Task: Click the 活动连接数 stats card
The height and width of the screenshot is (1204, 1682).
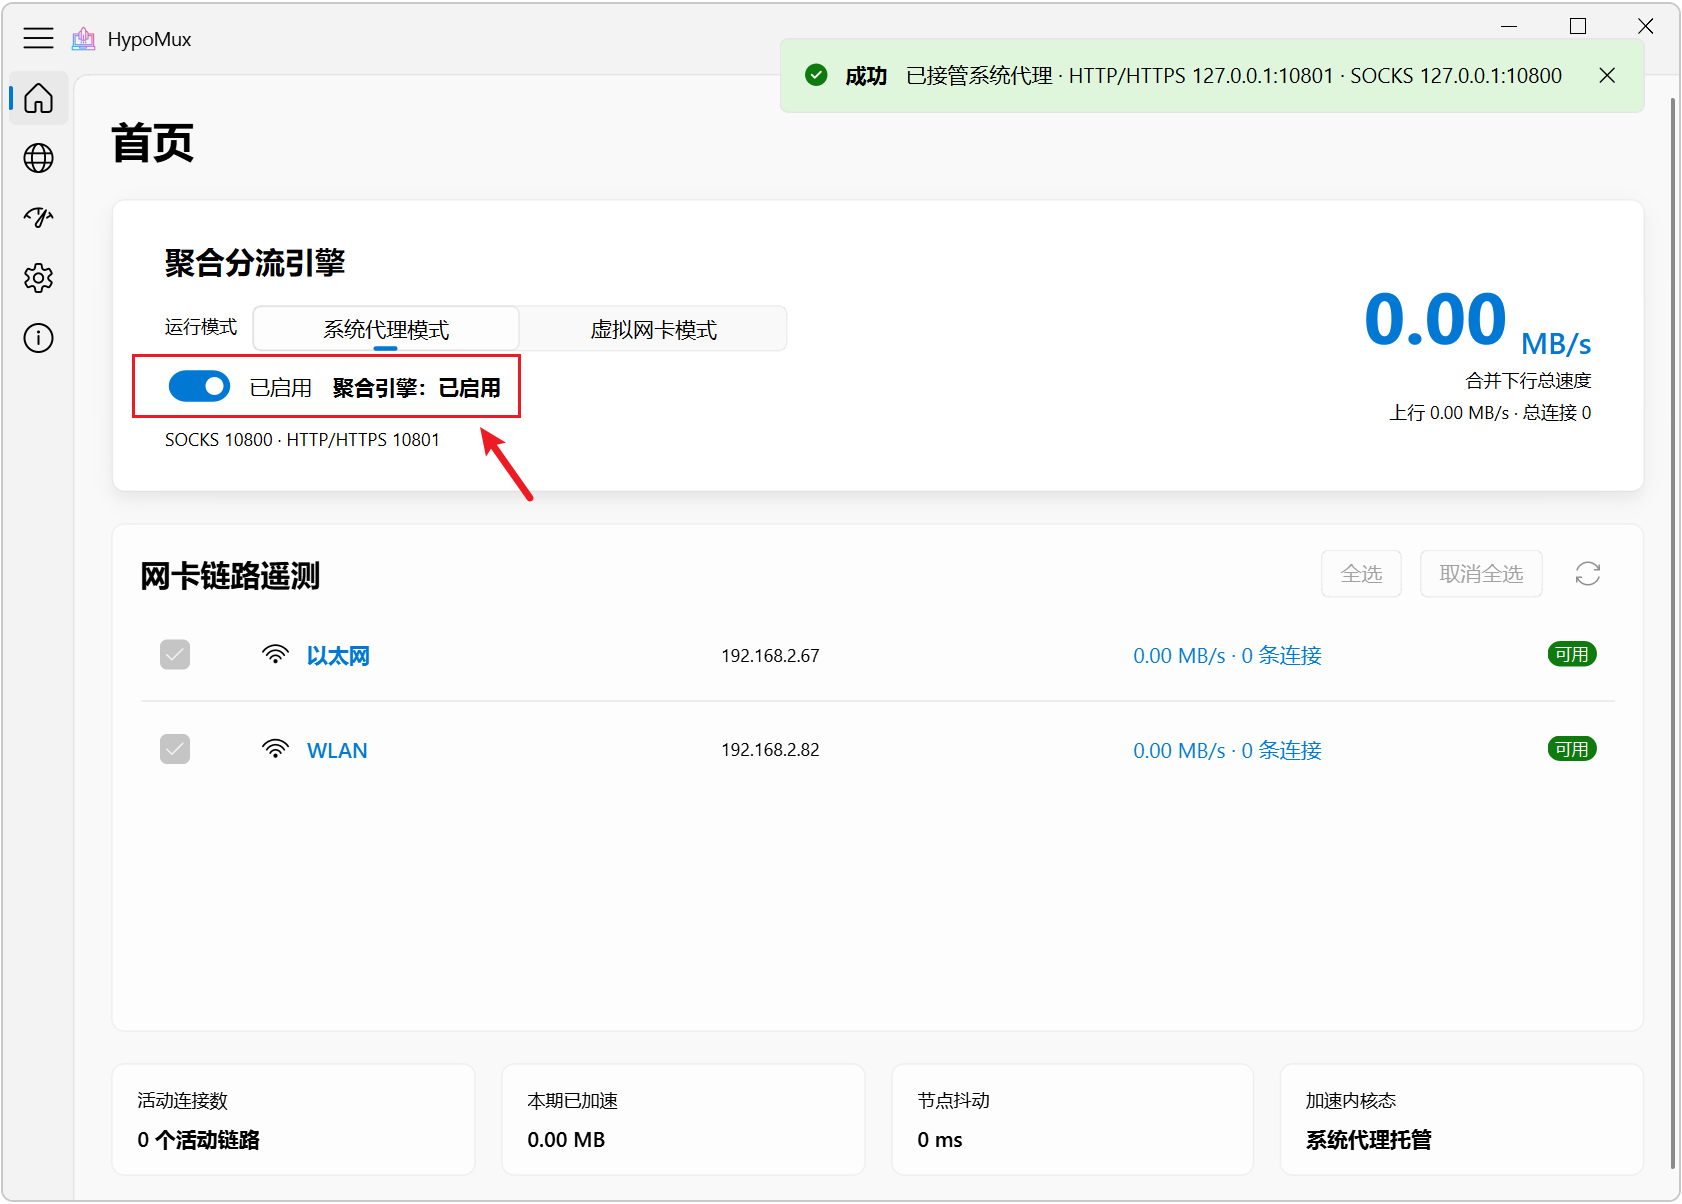Action: click(293, 1119)
